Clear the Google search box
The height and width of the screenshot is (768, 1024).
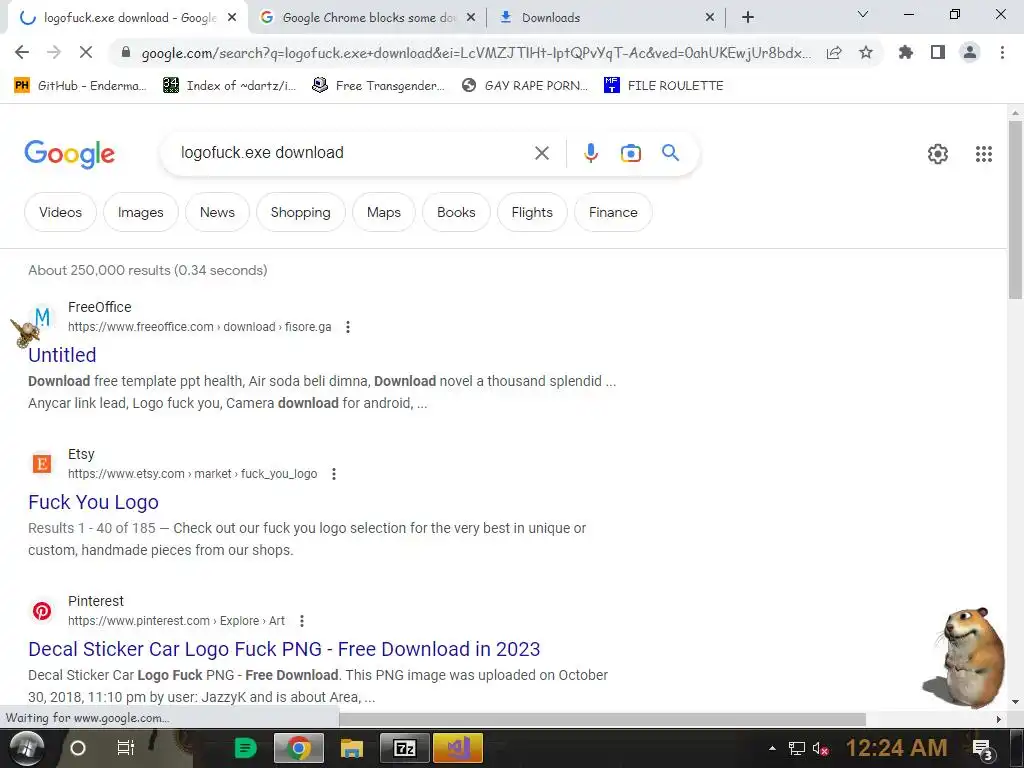(x=542, y=153)
